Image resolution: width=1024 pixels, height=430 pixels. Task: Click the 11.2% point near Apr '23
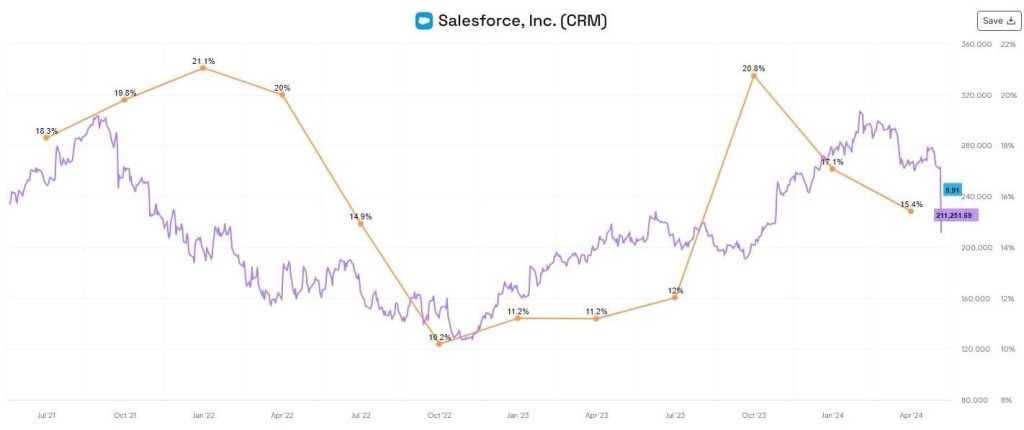pos(596,318)
